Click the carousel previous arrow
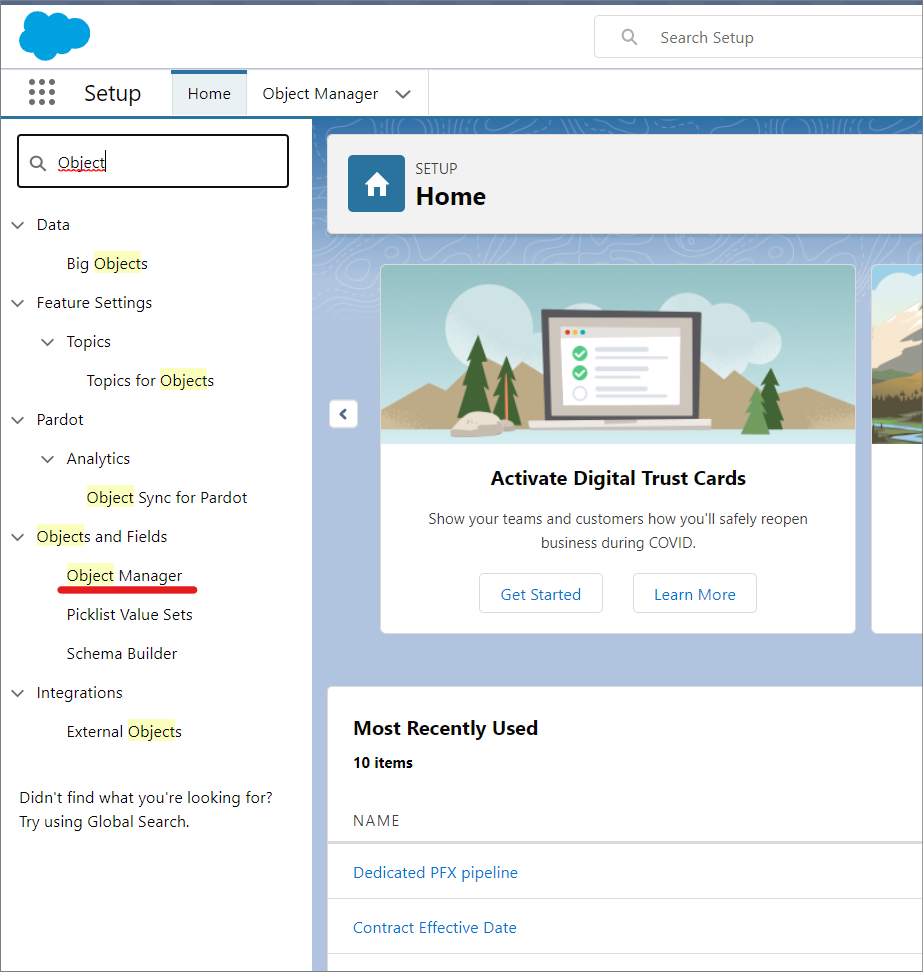 (343, 413)
